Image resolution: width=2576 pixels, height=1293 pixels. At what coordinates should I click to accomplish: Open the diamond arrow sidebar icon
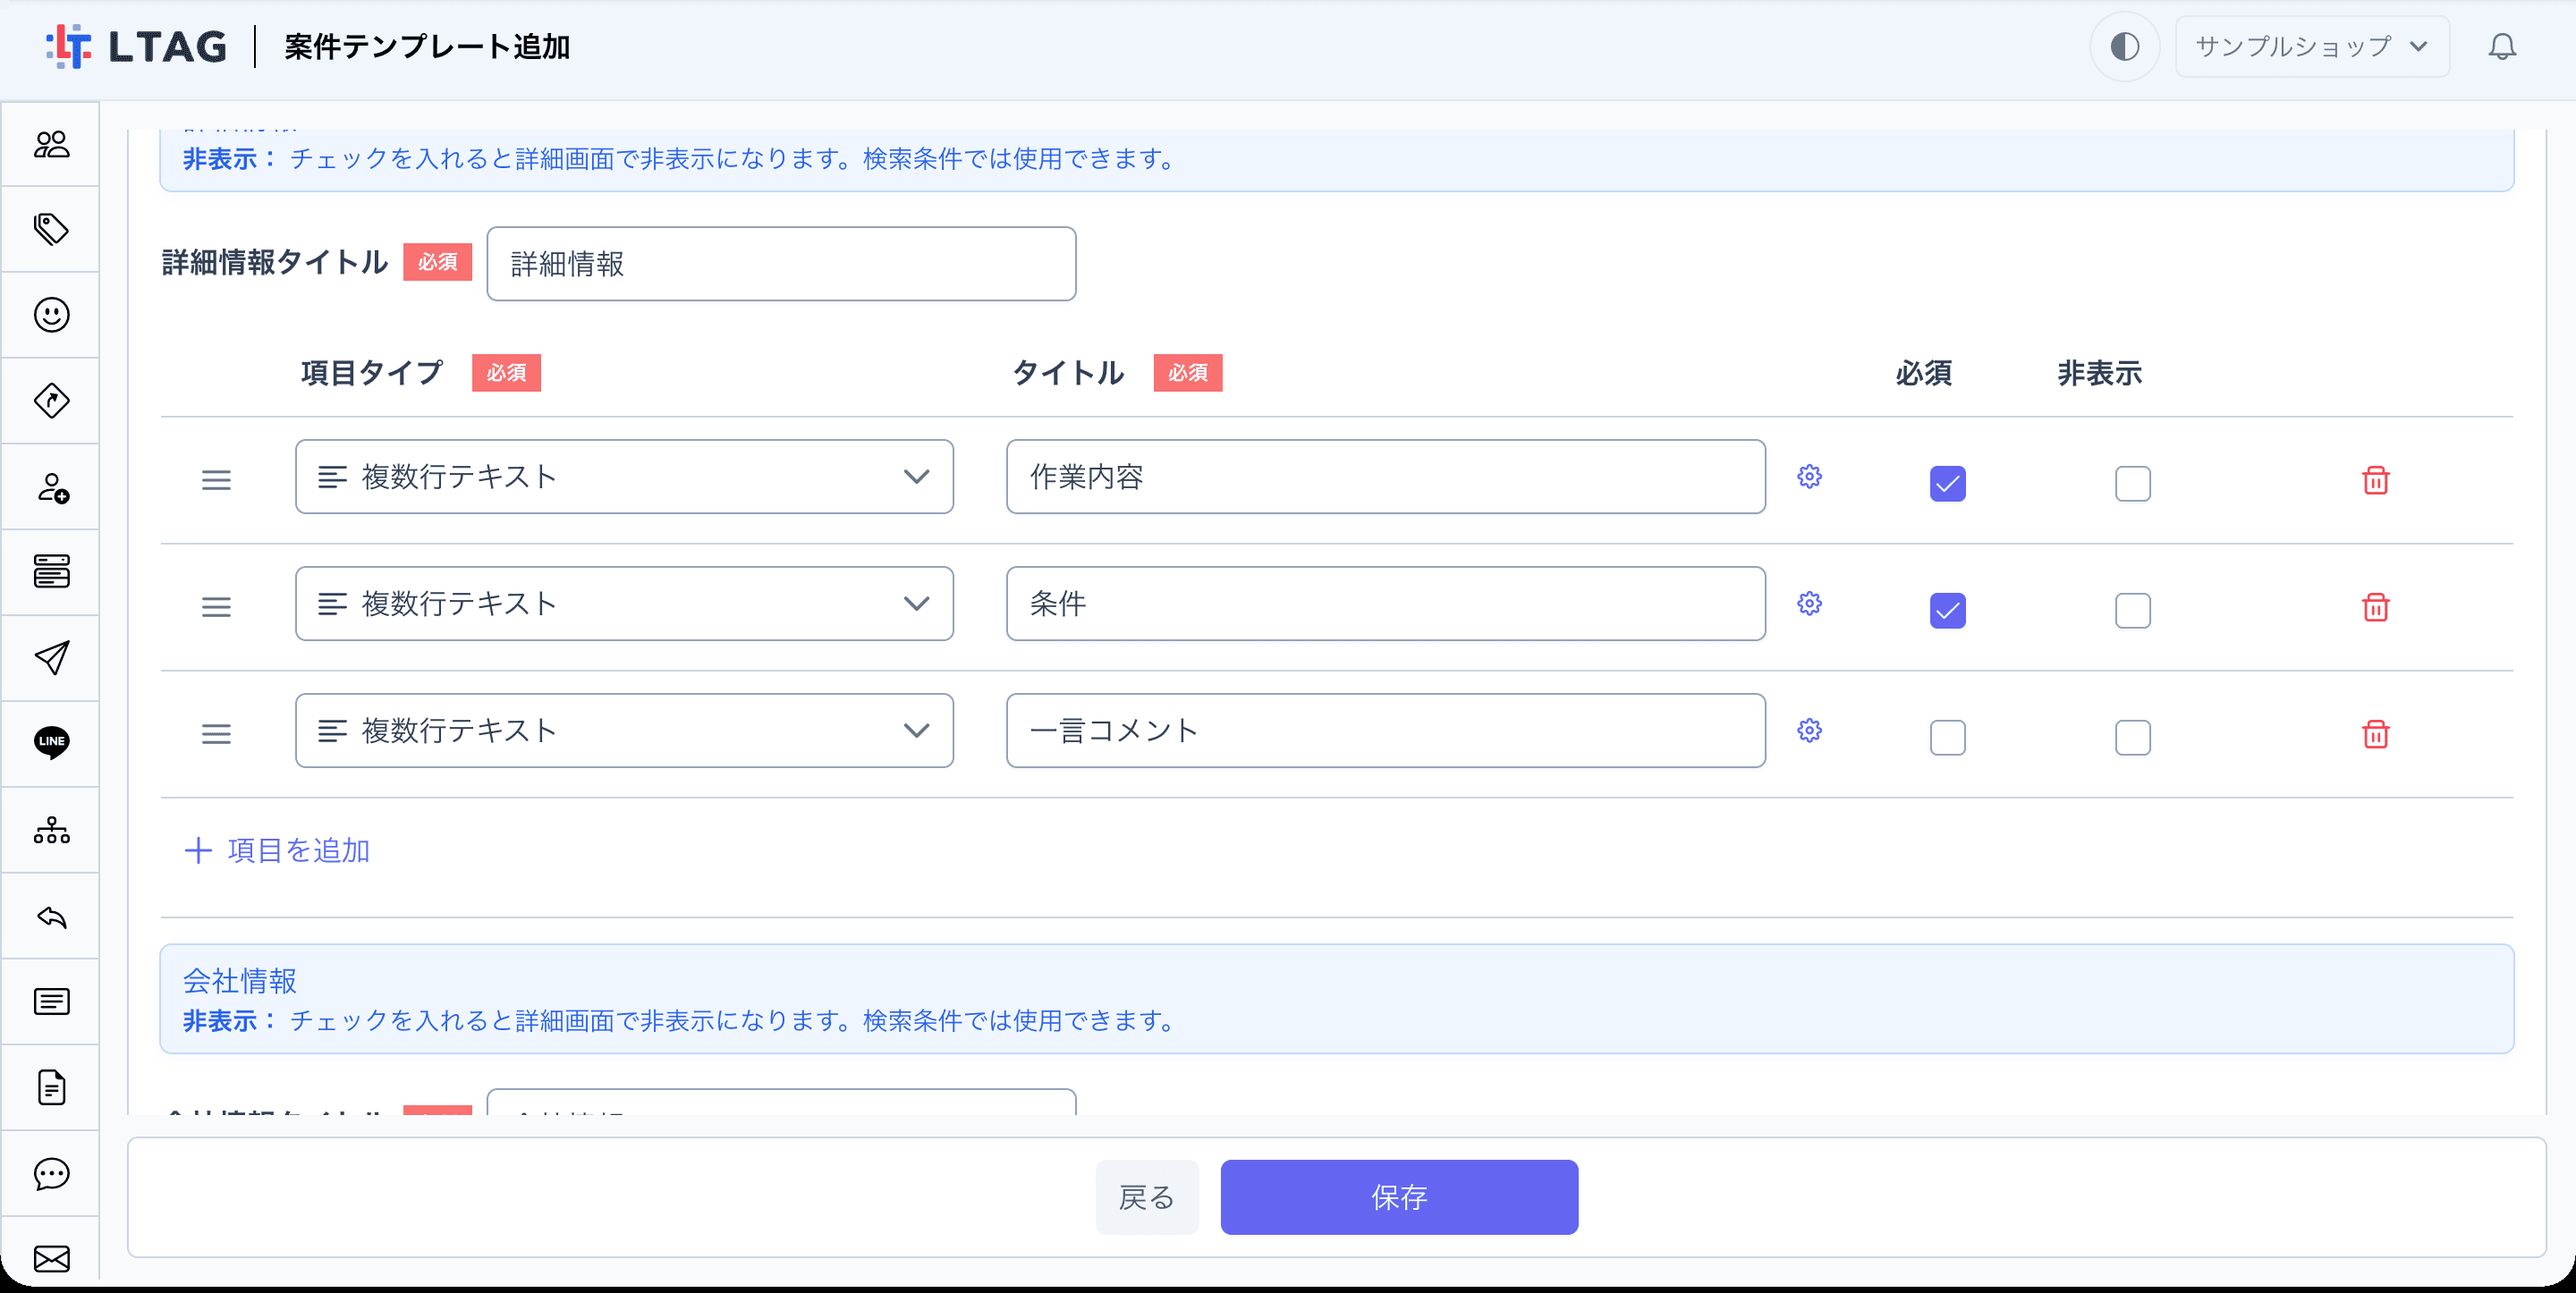click(x=51, y=401)
